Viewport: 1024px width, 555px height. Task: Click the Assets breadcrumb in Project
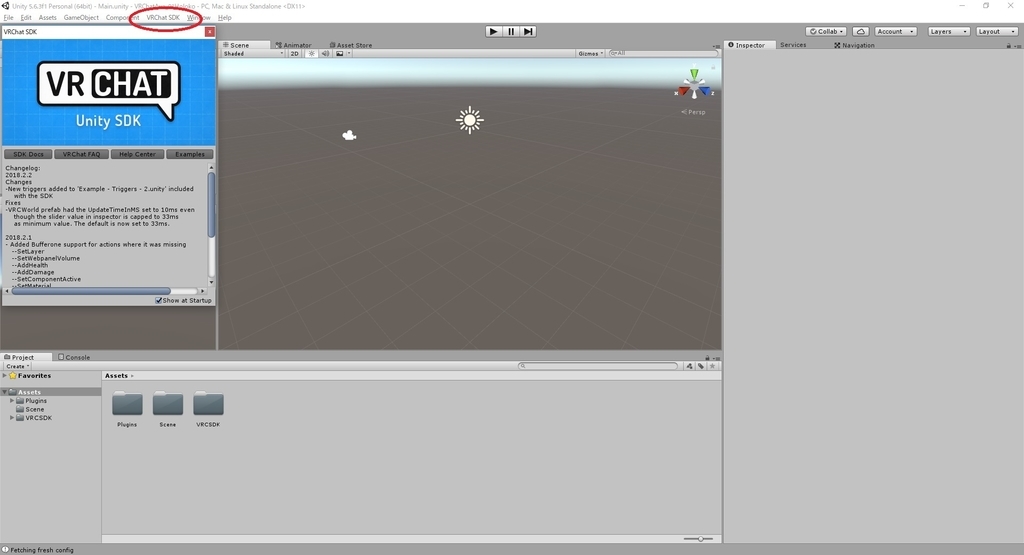pyautogui.click(x=116, y=375)
